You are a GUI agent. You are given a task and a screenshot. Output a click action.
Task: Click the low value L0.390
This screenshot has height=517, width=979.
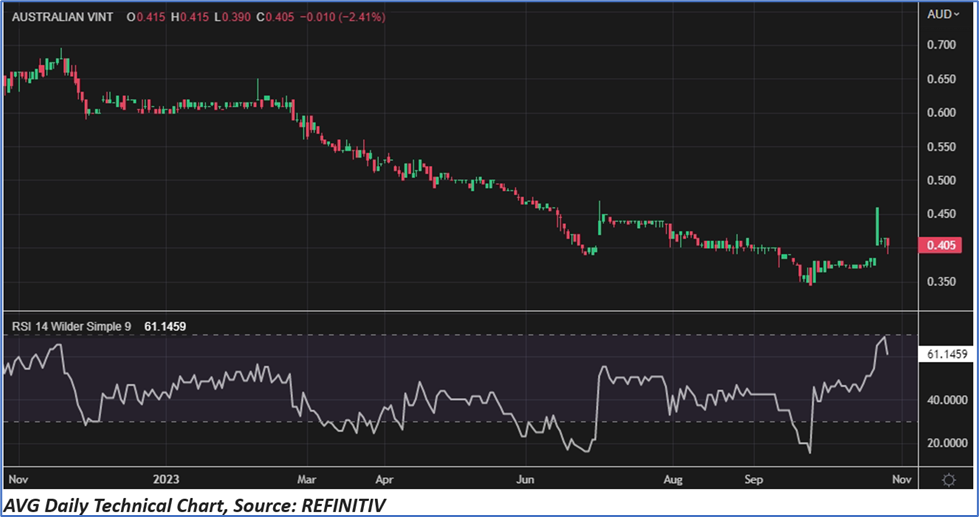tap(232, 17)
